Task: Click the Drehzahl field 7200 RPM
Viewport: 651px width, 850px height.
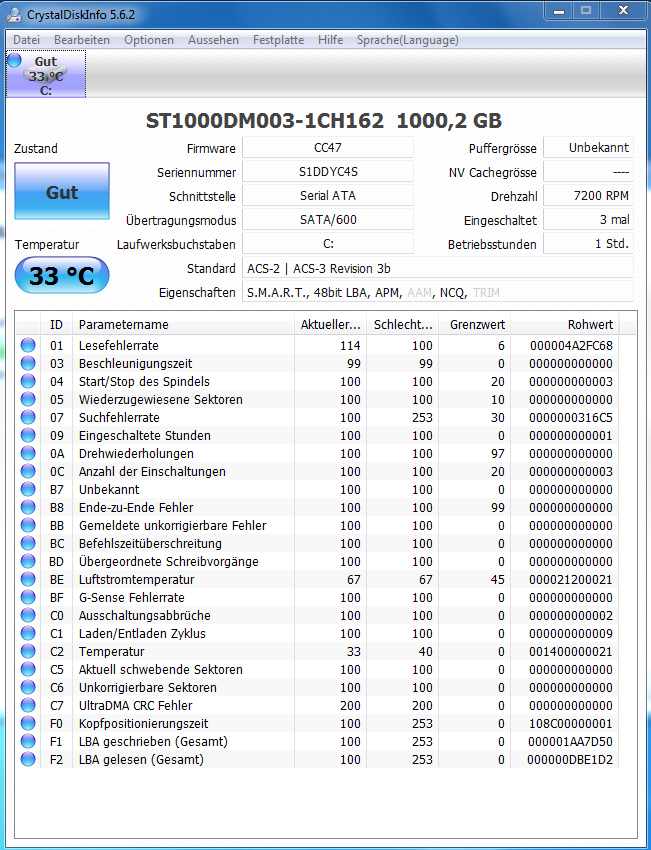Action: pyautogui.click(x=588, y=196)
